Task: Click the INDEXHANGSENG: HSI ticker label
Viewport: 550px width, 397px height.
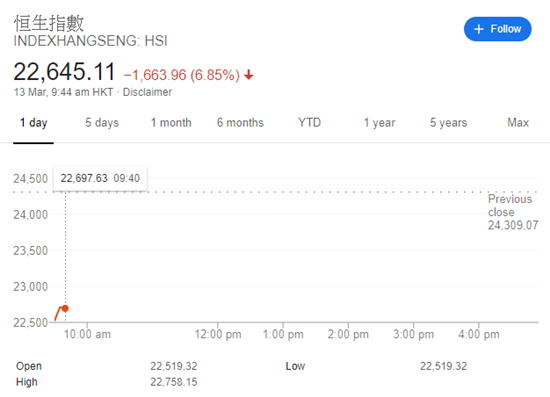Action: (90, 41)
